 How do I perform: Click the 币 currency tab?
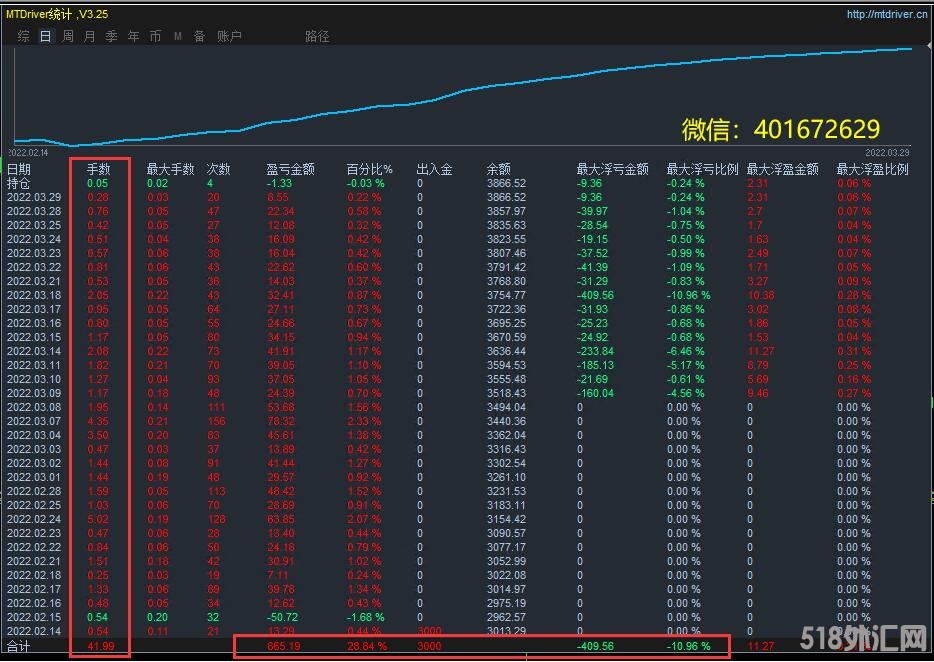point(156,36)
